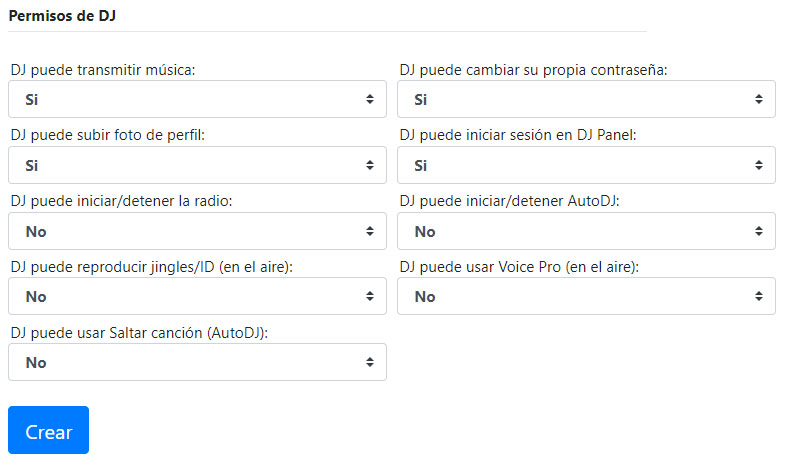This screenshot has height=470, width=788.
Task: Click the 'DJ puede transmitir música:' label text
Action: (x=103, y=71)
